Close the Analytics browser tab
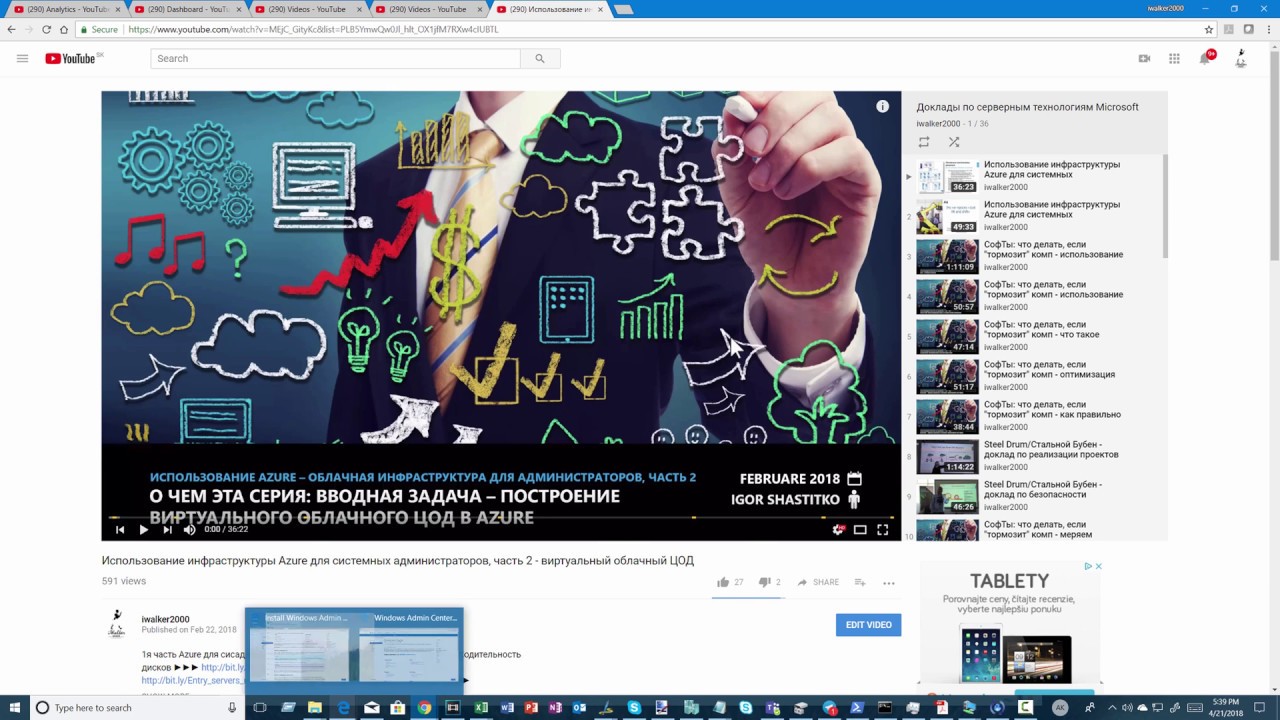The height and width of the screenshot is (720, 1280). point(118,9)
